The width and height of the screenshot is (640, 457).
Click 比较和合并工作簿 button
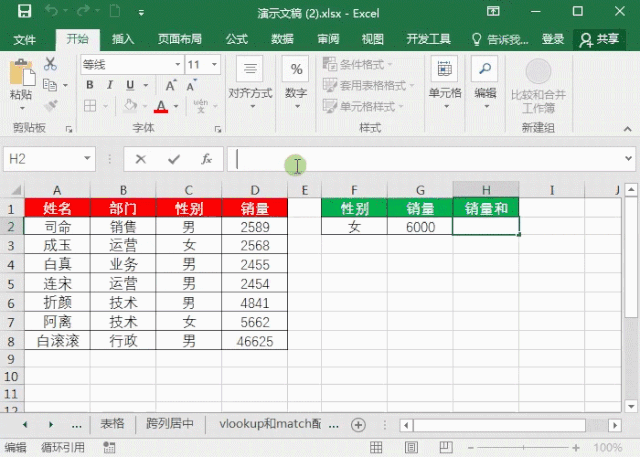538,87
